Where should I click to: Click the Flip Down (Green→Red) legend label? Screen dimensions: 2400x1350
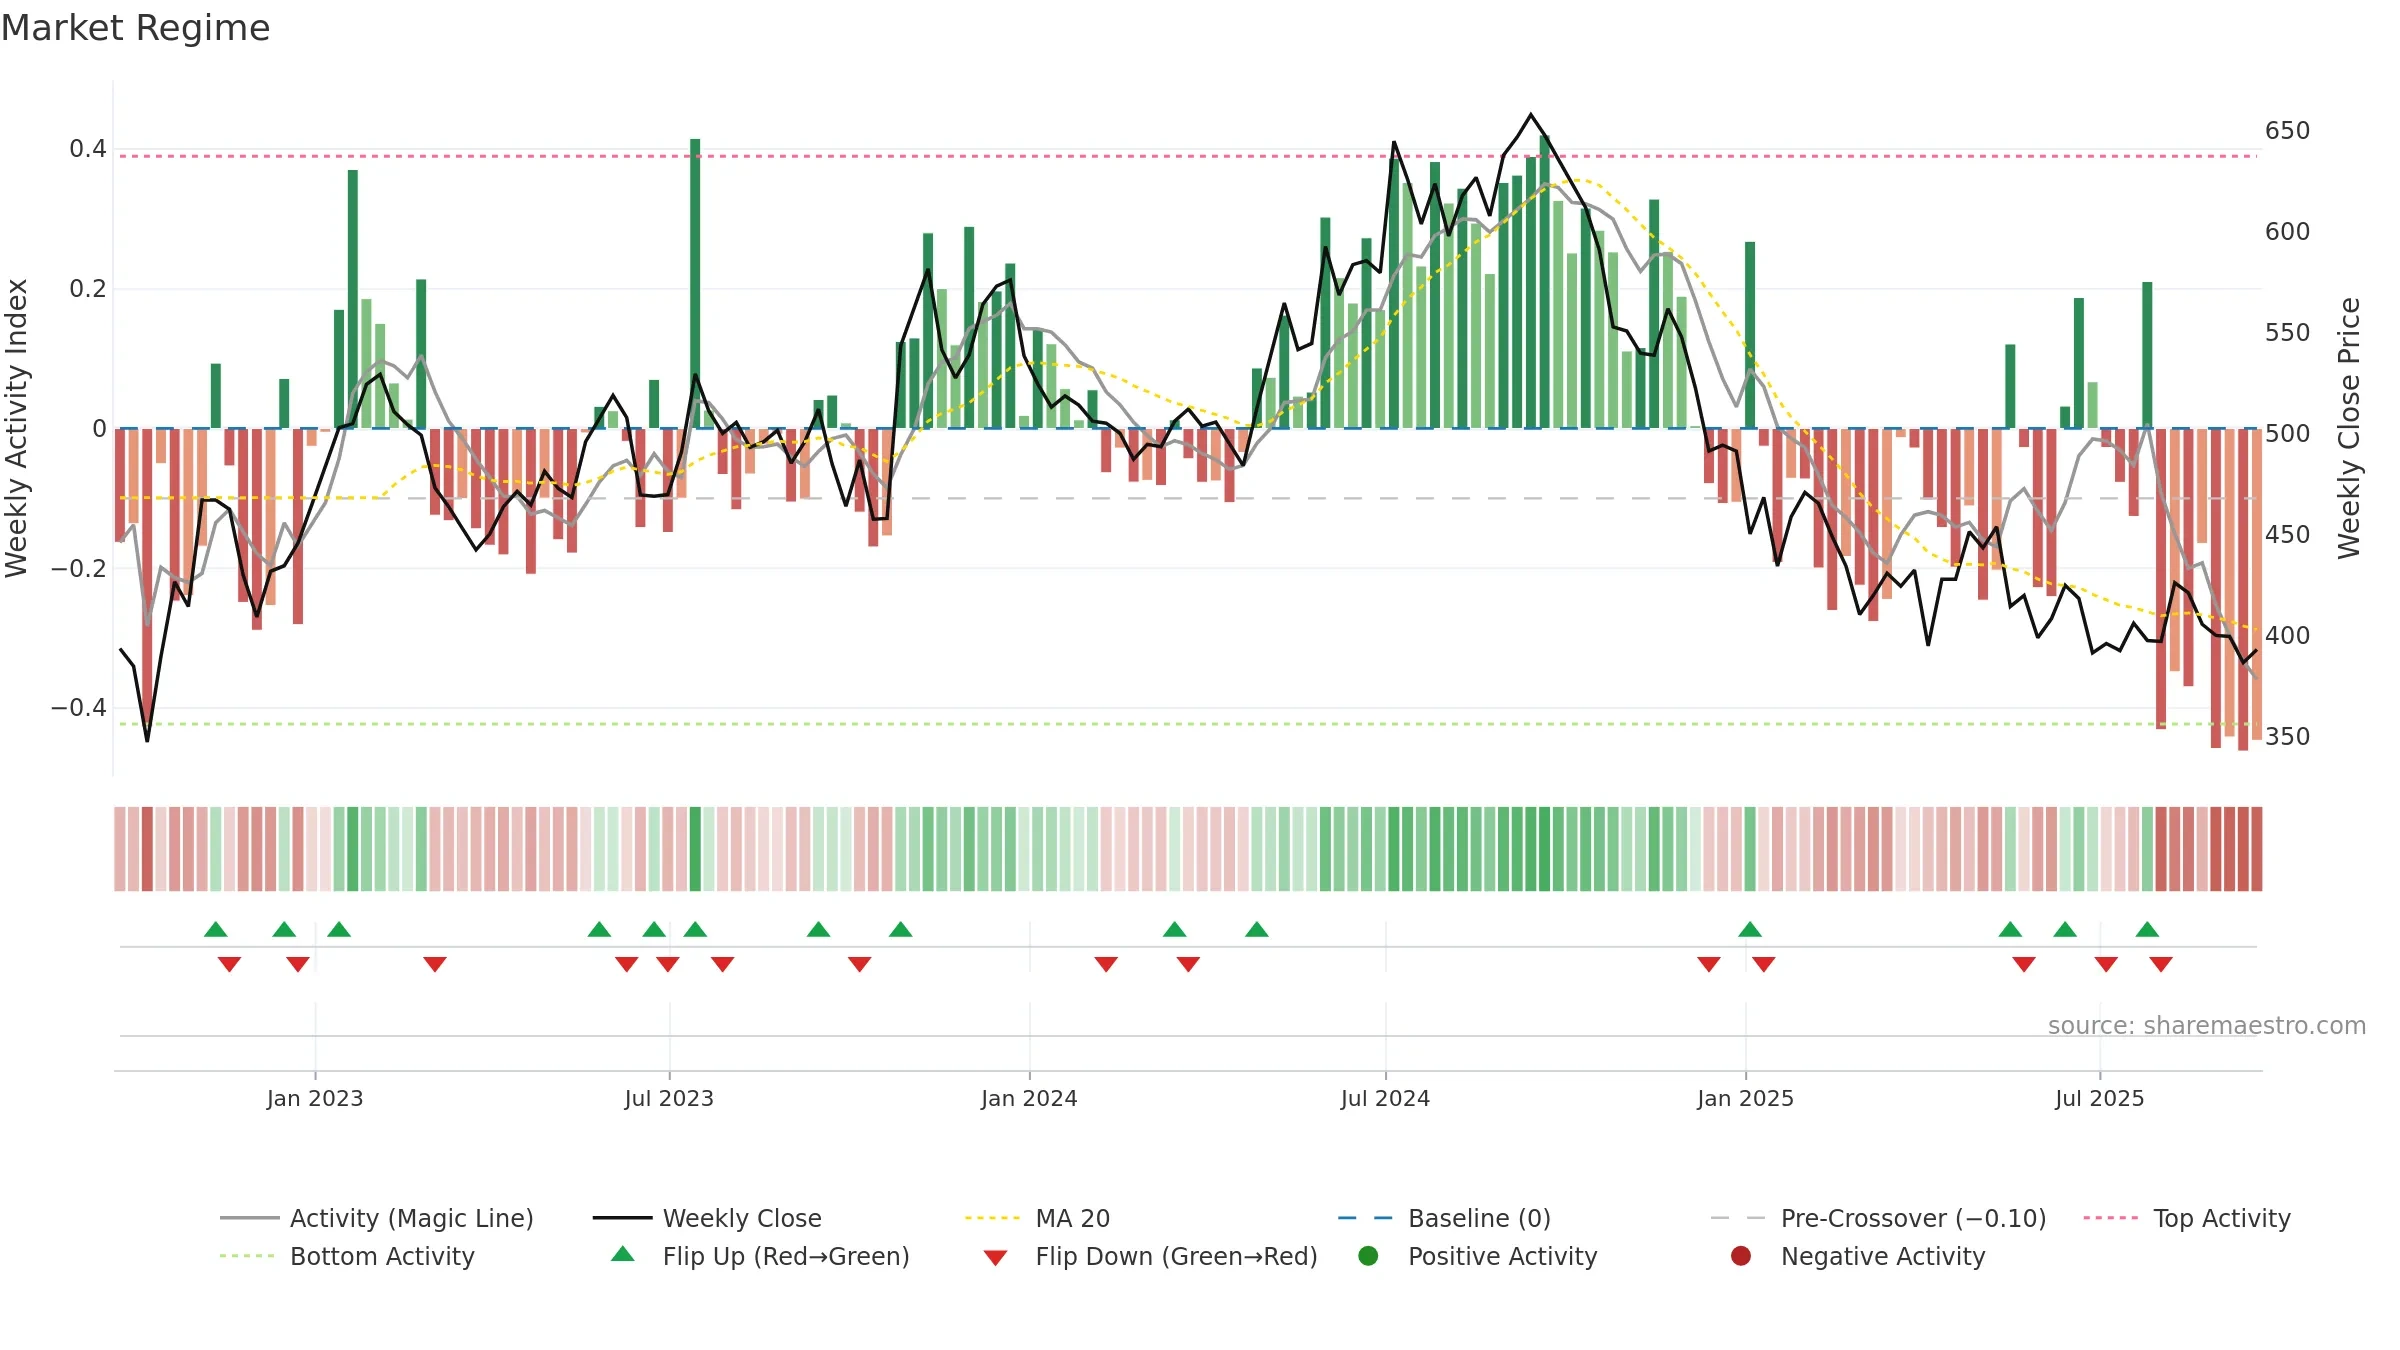pos(1176,1256)
